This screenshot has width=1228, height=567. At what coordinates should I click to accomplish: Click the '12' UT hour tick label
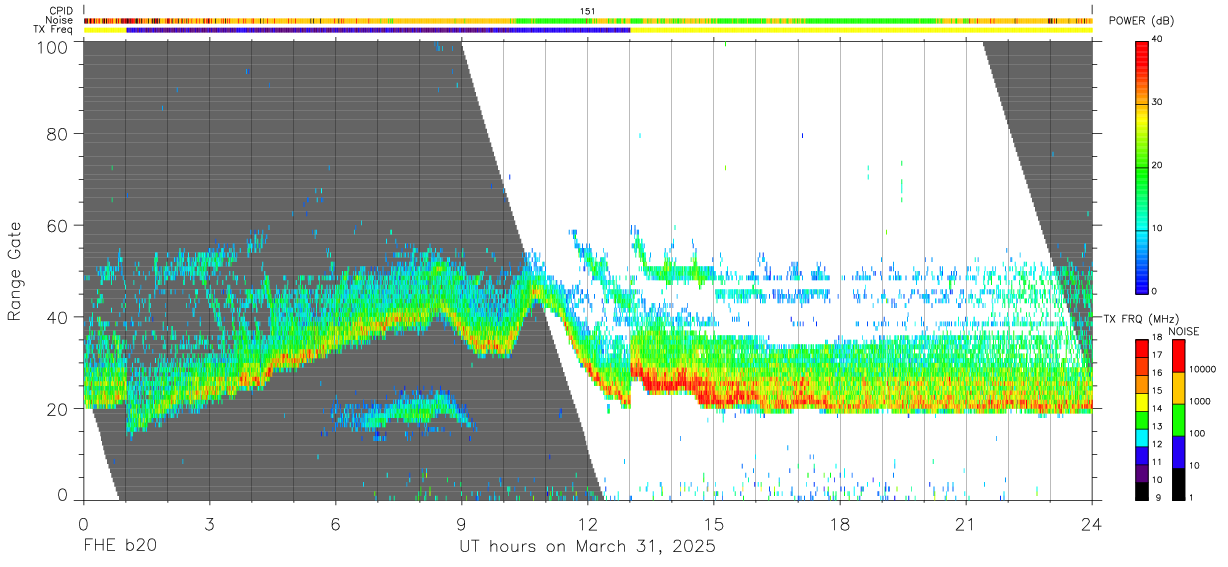588,524
